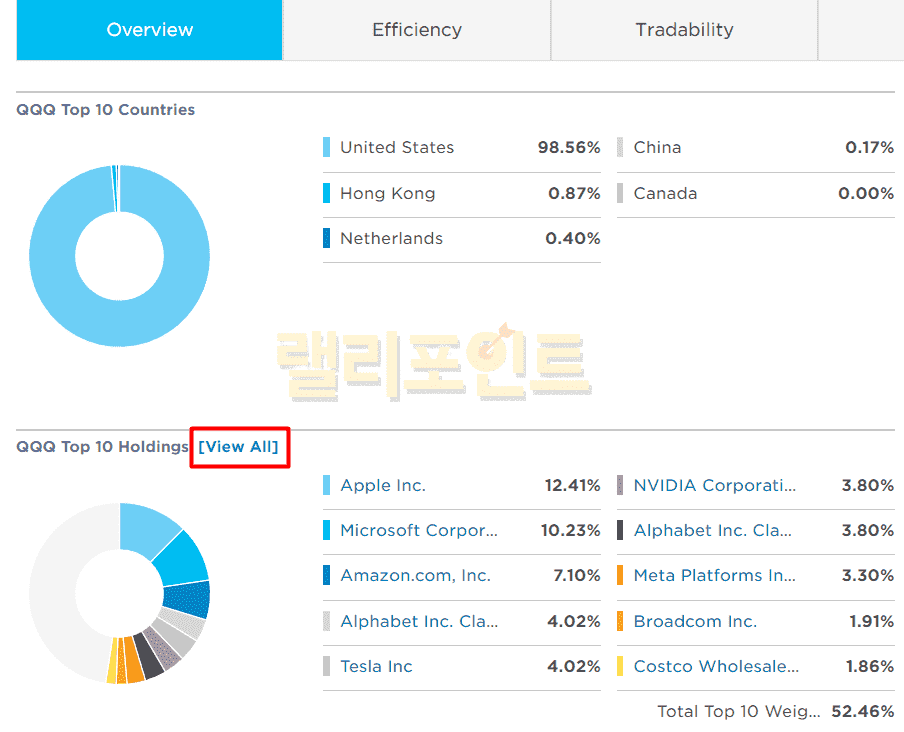Click the yellow Costco Wholesale color swatch
Screen dimensions: 904x732
pos(621,666)
